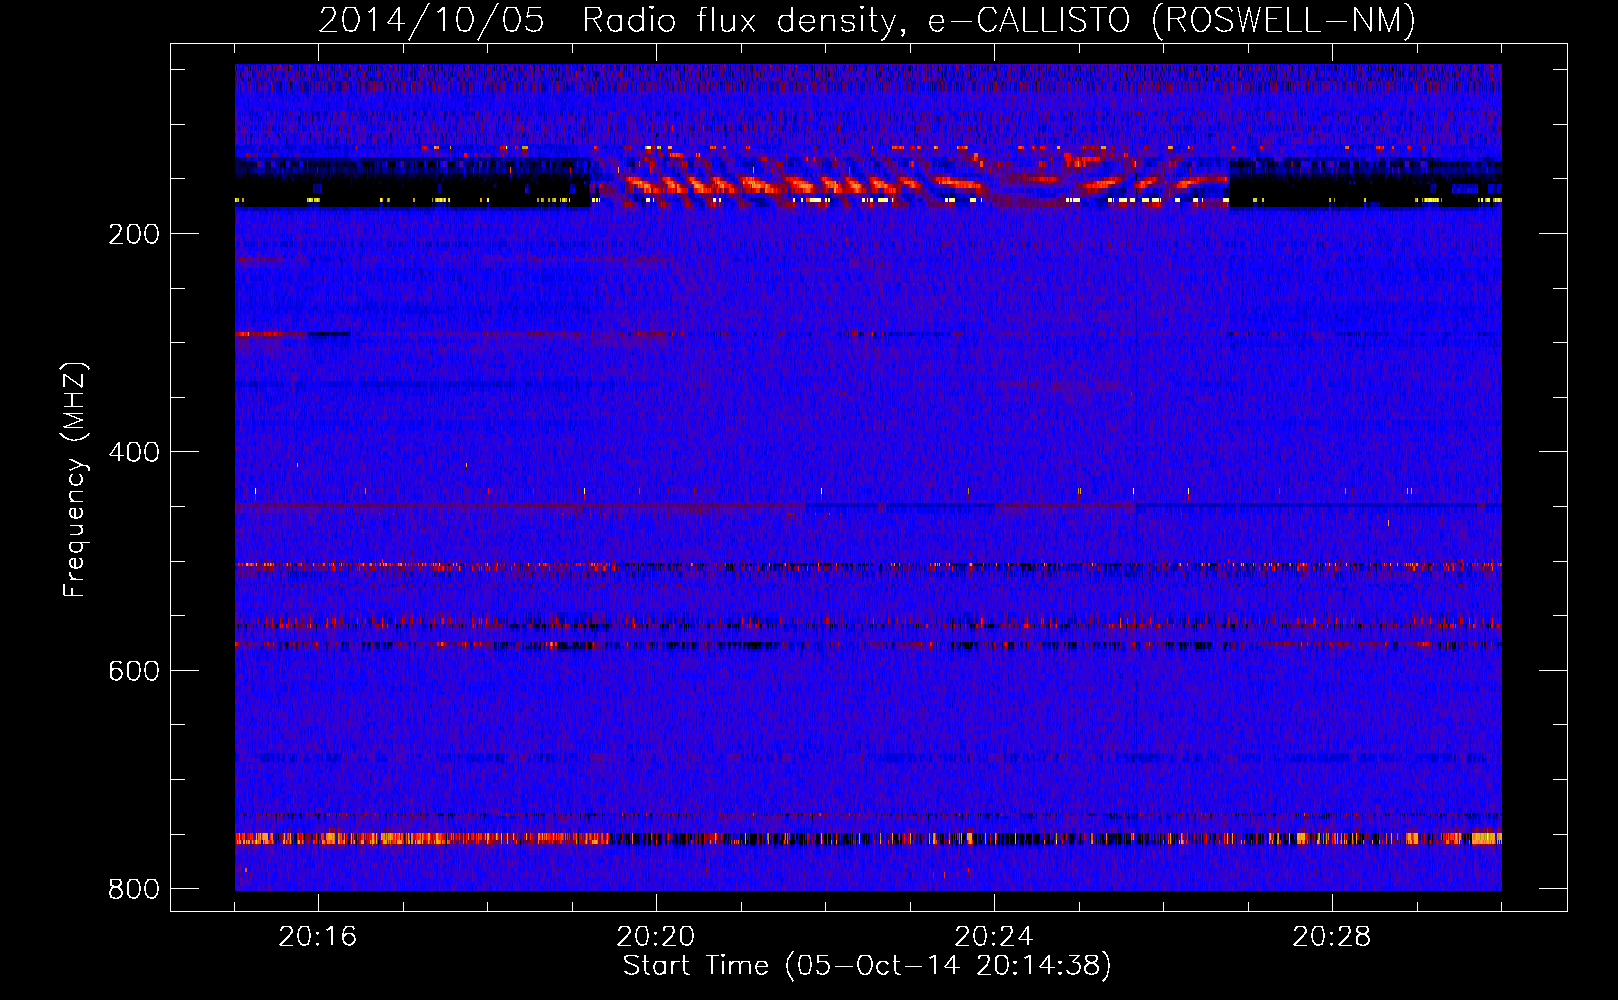Click the 20:24 time tick label
Viewport: 1618px width, 1000px height.
click(x=994, y=937)
